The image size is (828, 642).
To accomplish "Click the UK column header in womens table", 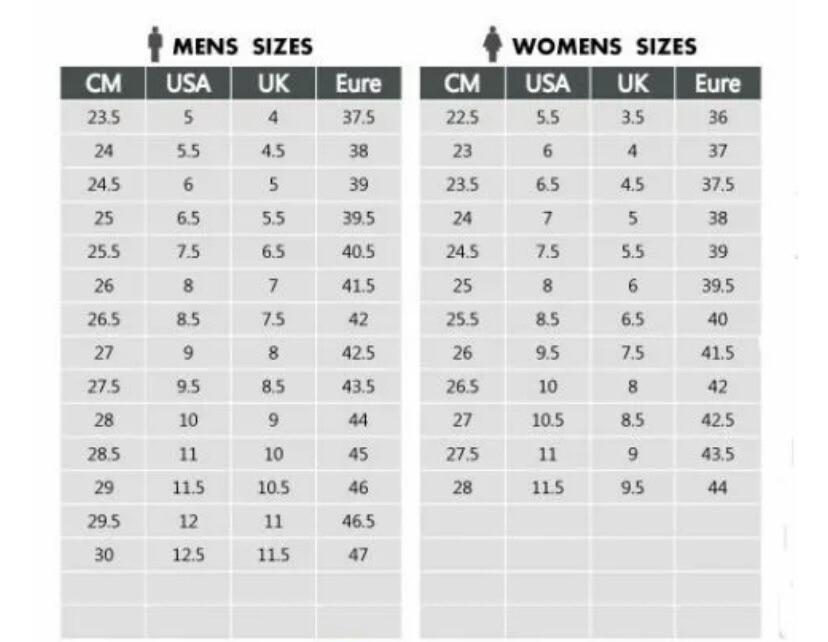I will coord(632,84).
